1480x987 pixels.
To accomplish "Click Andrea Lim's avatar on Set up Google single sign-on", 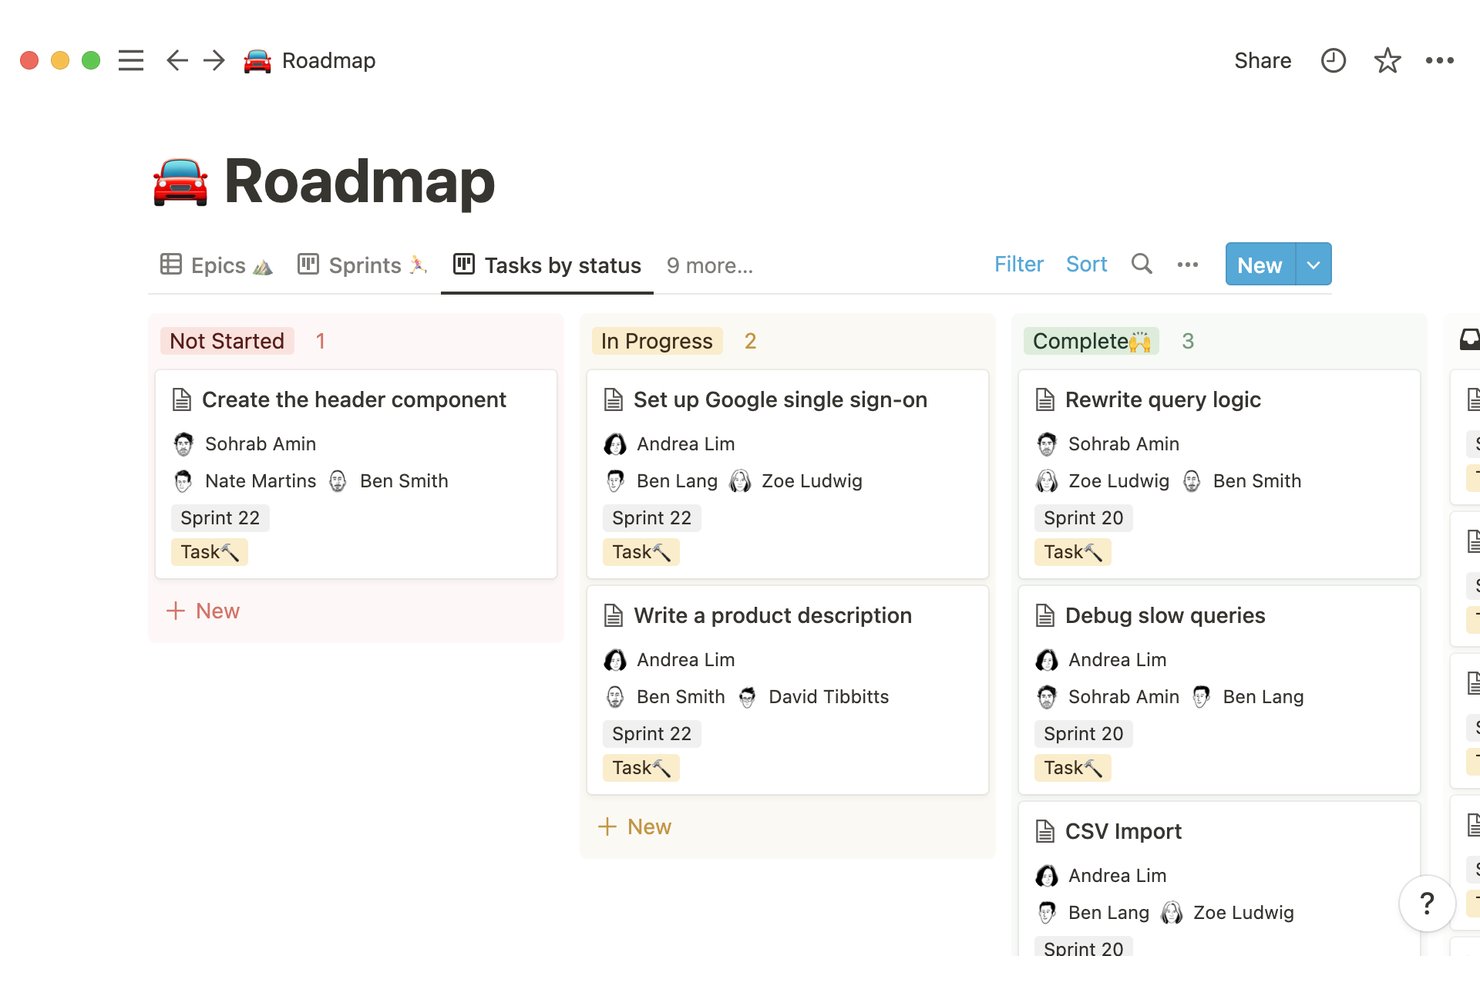I will (x=615, y=444).
